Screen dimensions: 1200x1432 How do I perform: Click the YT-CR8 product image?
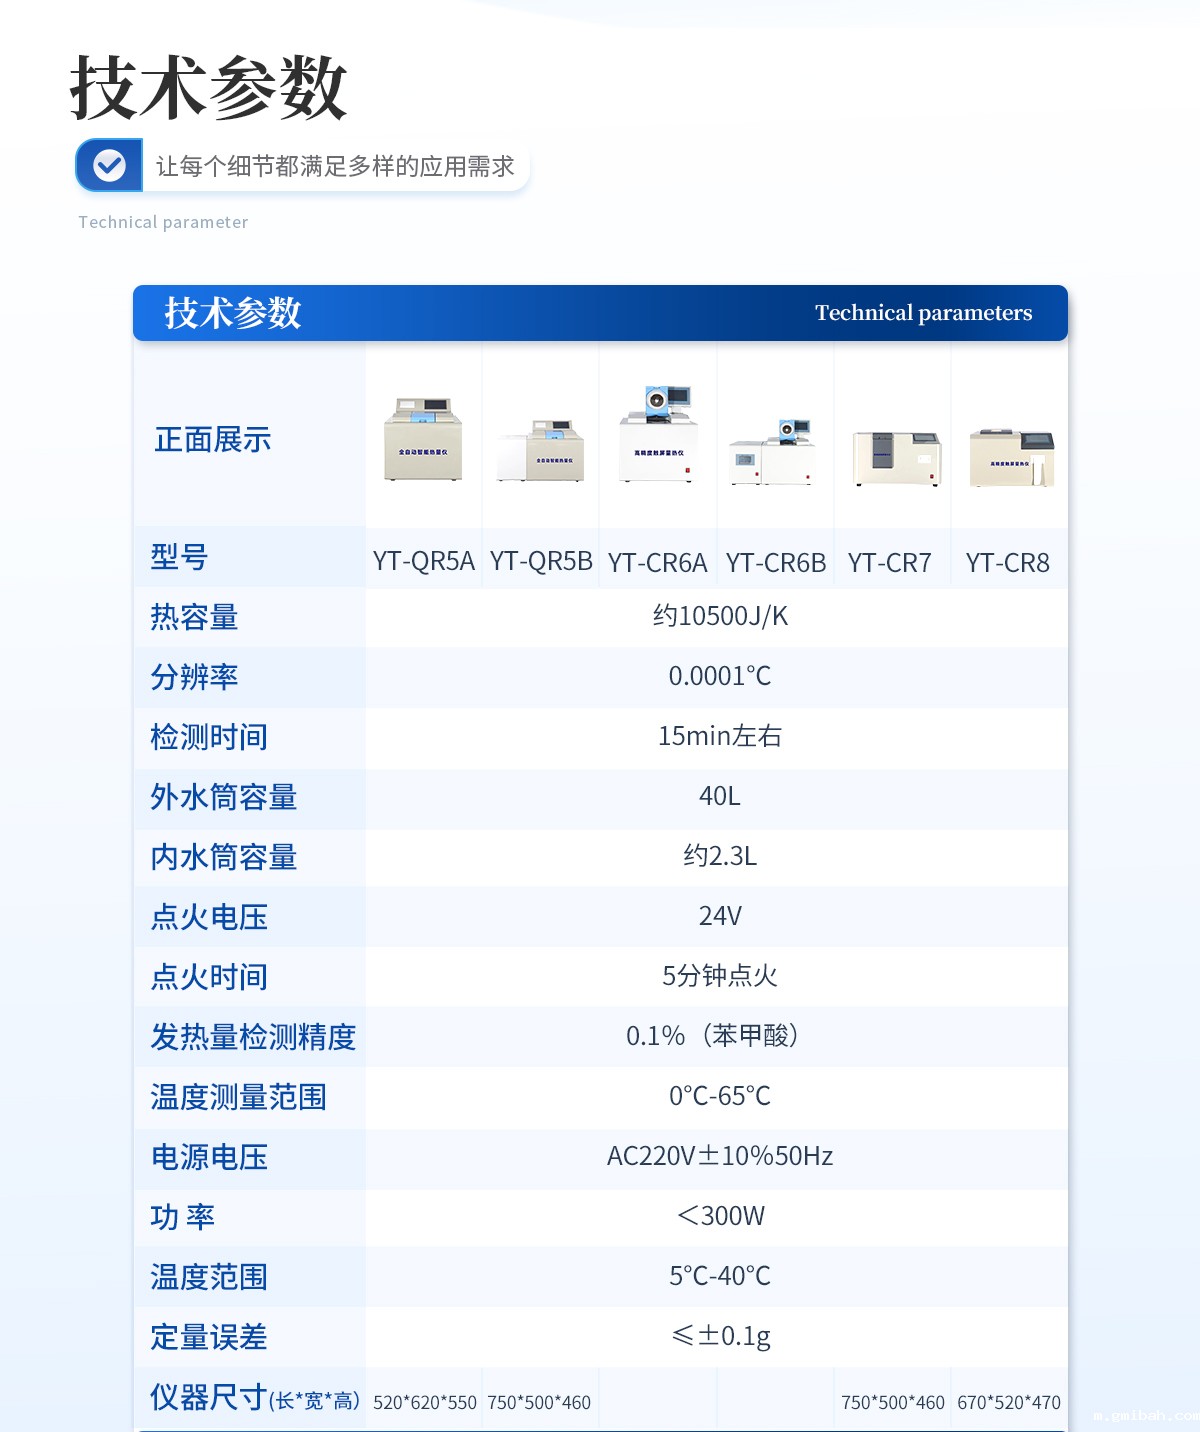point(1012,458)
